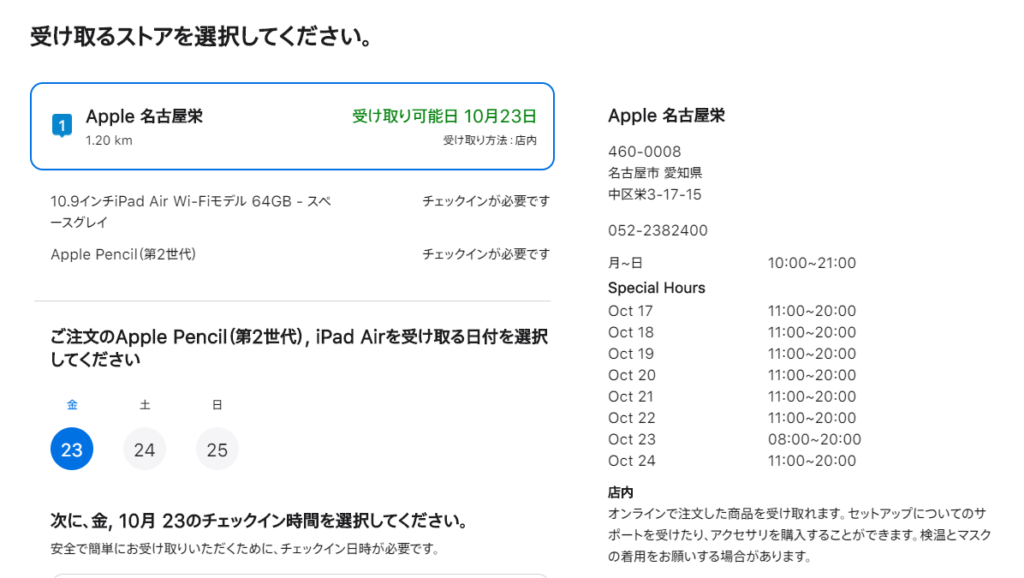The height and width of the screenshot is (578, 1024).
Task: Click the 10.9インチiPad Air item line
Action: [x=191, y=212]
